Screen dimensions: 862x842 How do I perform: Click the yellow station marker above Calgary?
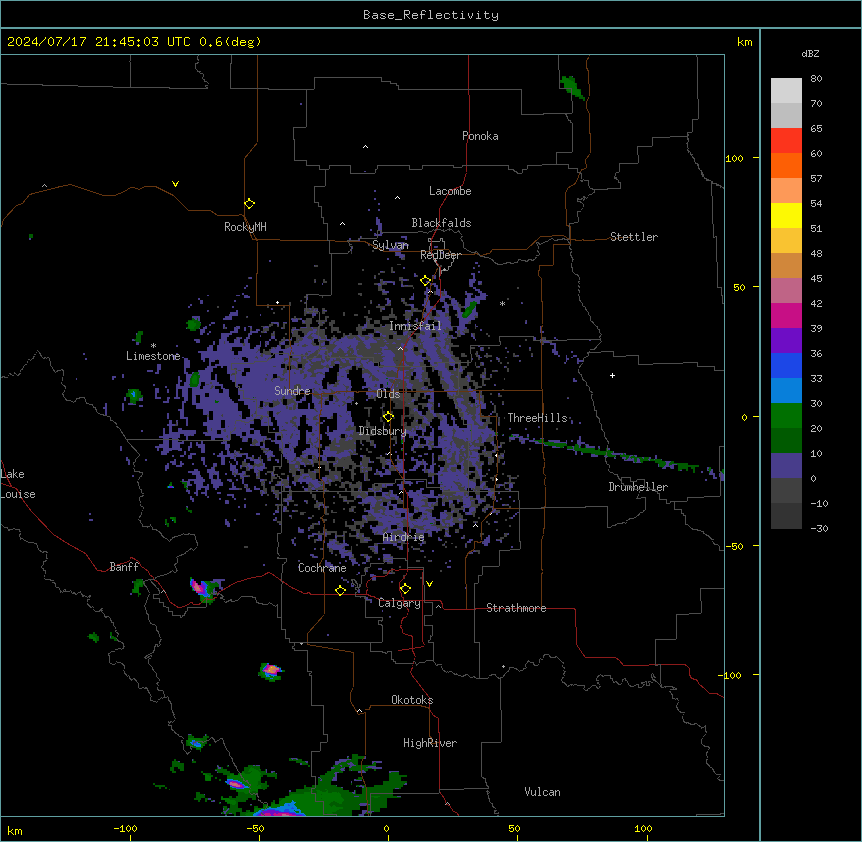point(405,589)
